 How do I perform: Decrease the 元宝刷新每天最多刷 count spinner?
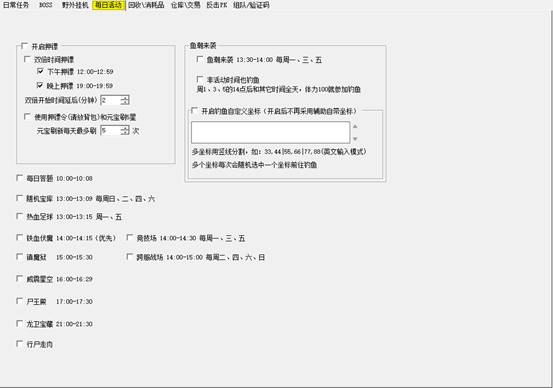pos(125,133)
